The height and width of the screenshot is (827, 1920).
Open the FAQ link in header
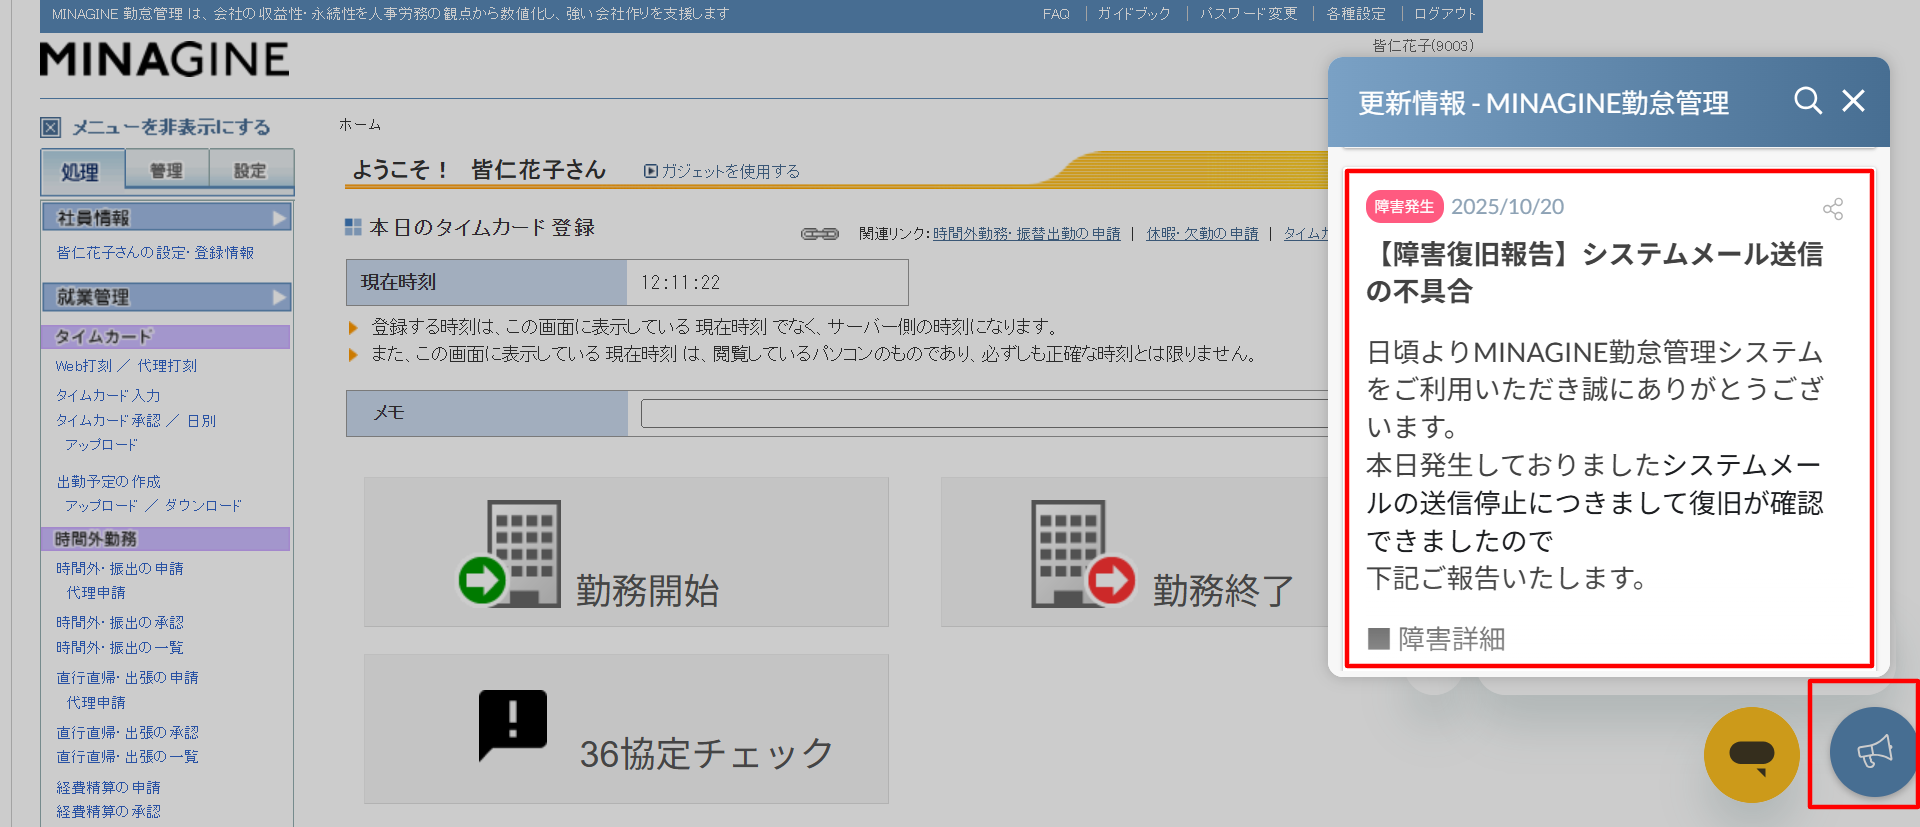[x=1056, y=14]
